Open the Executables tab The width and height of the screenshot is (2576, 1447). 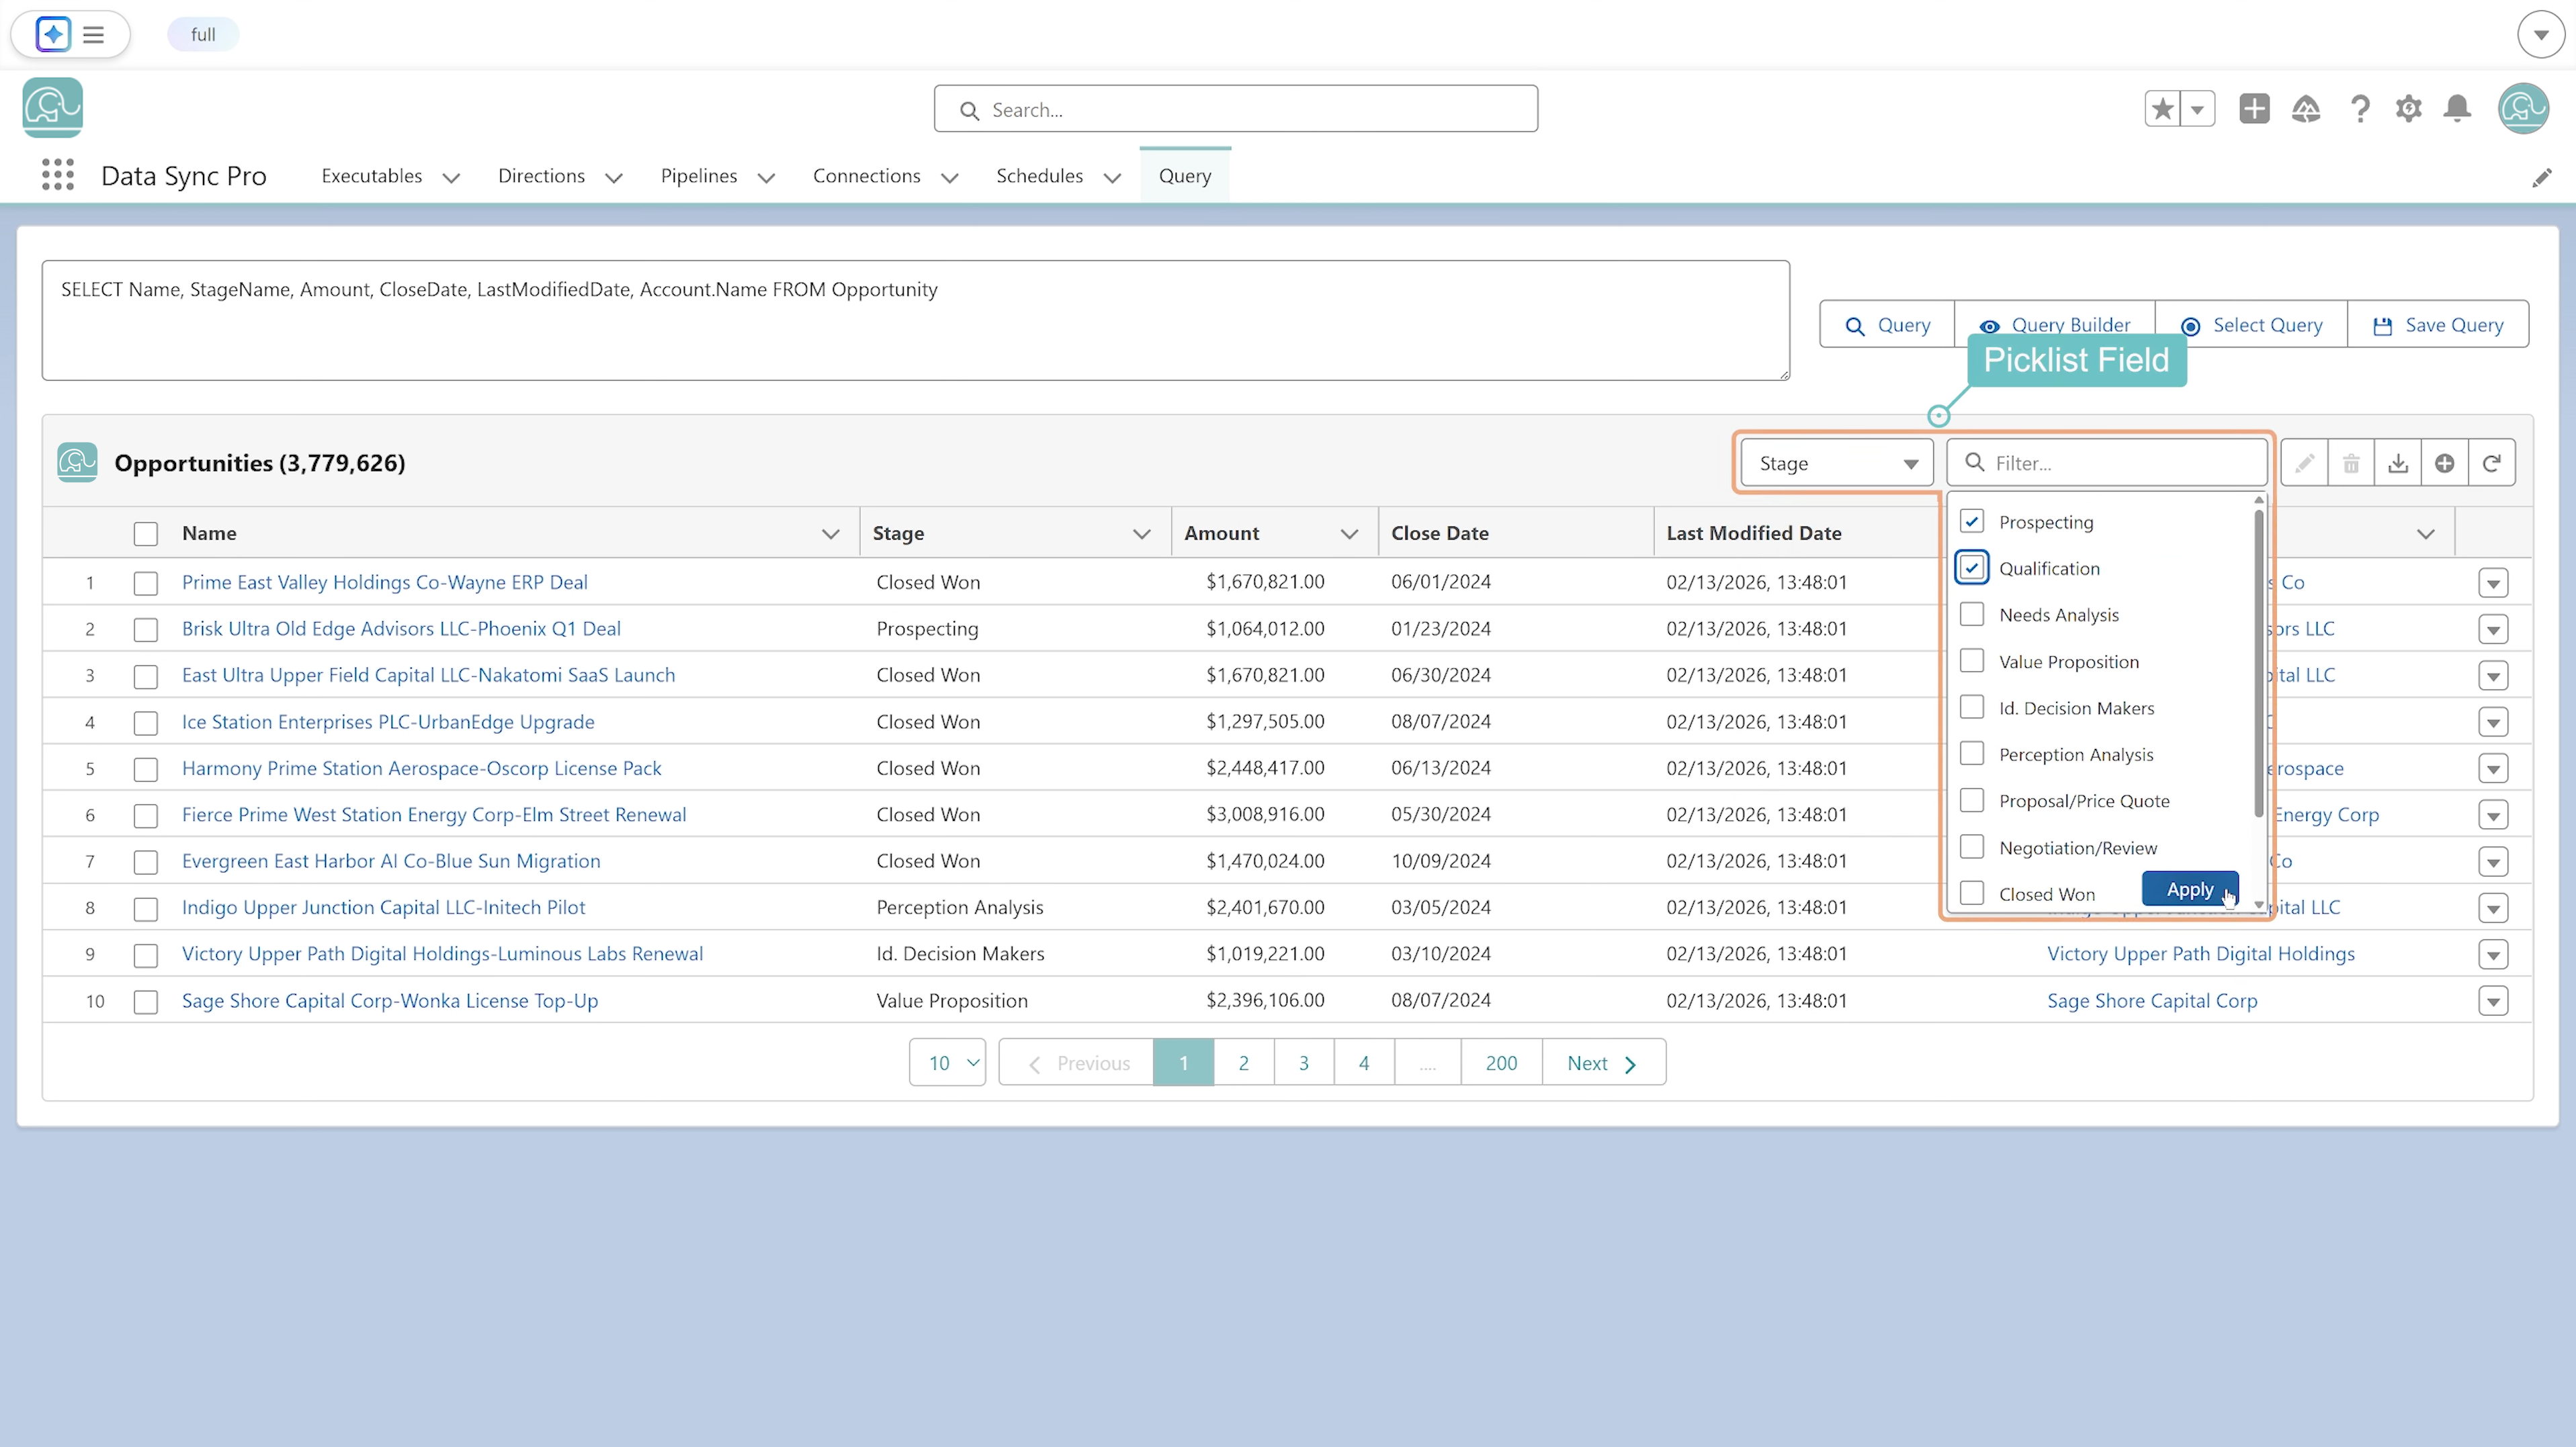[x=372, y=176]
